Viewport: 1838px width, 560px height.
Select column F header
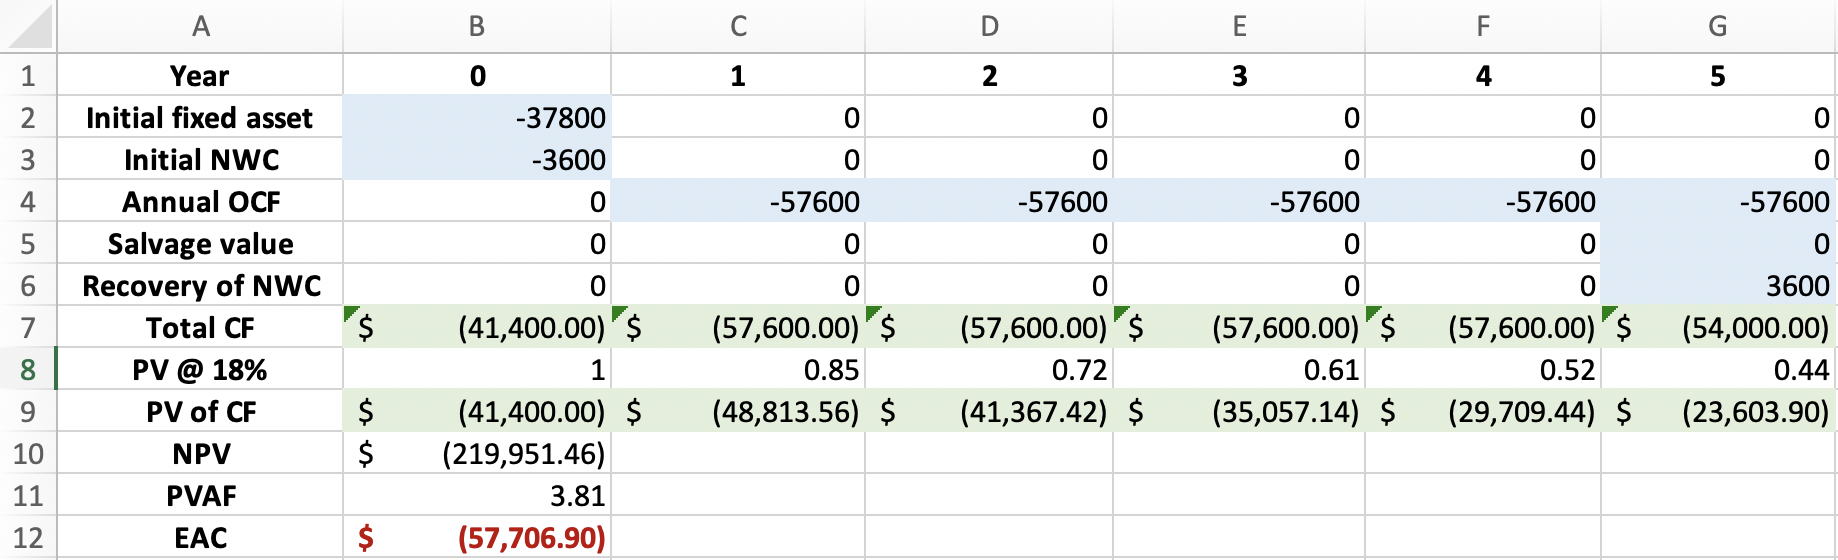[x=1483, y=26]
